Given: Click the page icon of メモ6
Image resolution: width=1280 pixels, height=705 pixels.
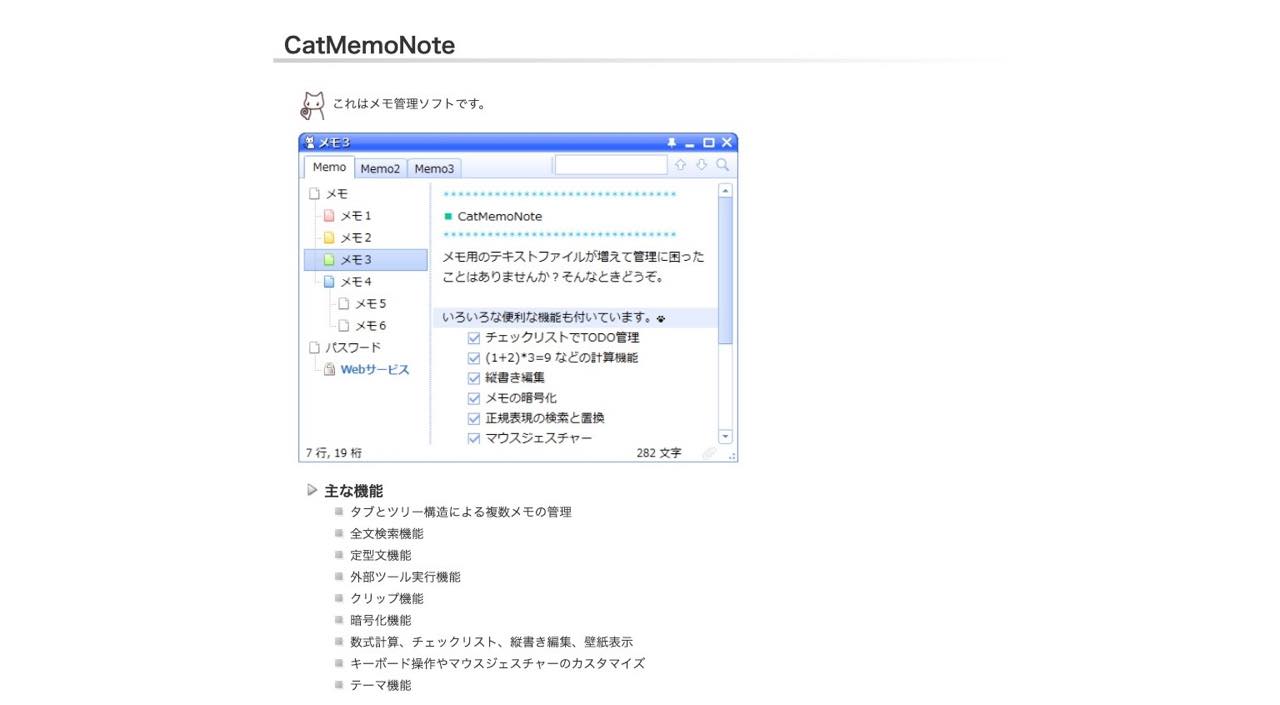Looking at the screenshot, I should 344,326.
